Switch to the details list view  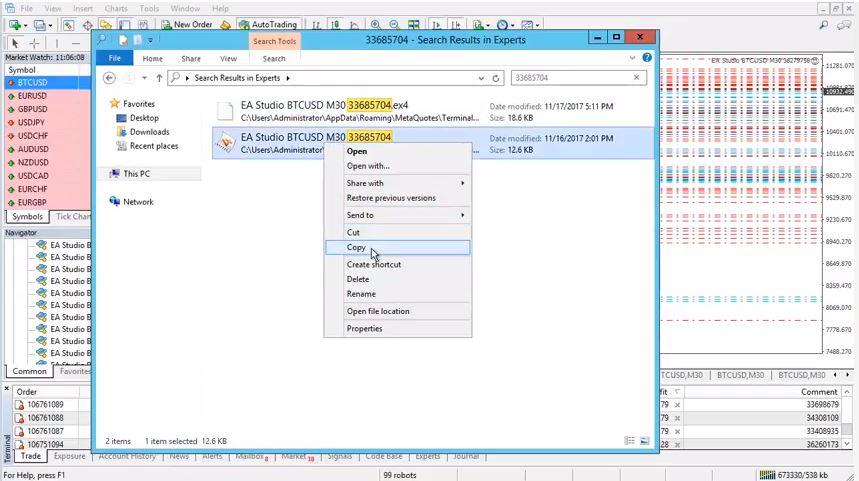click(630, 441)
